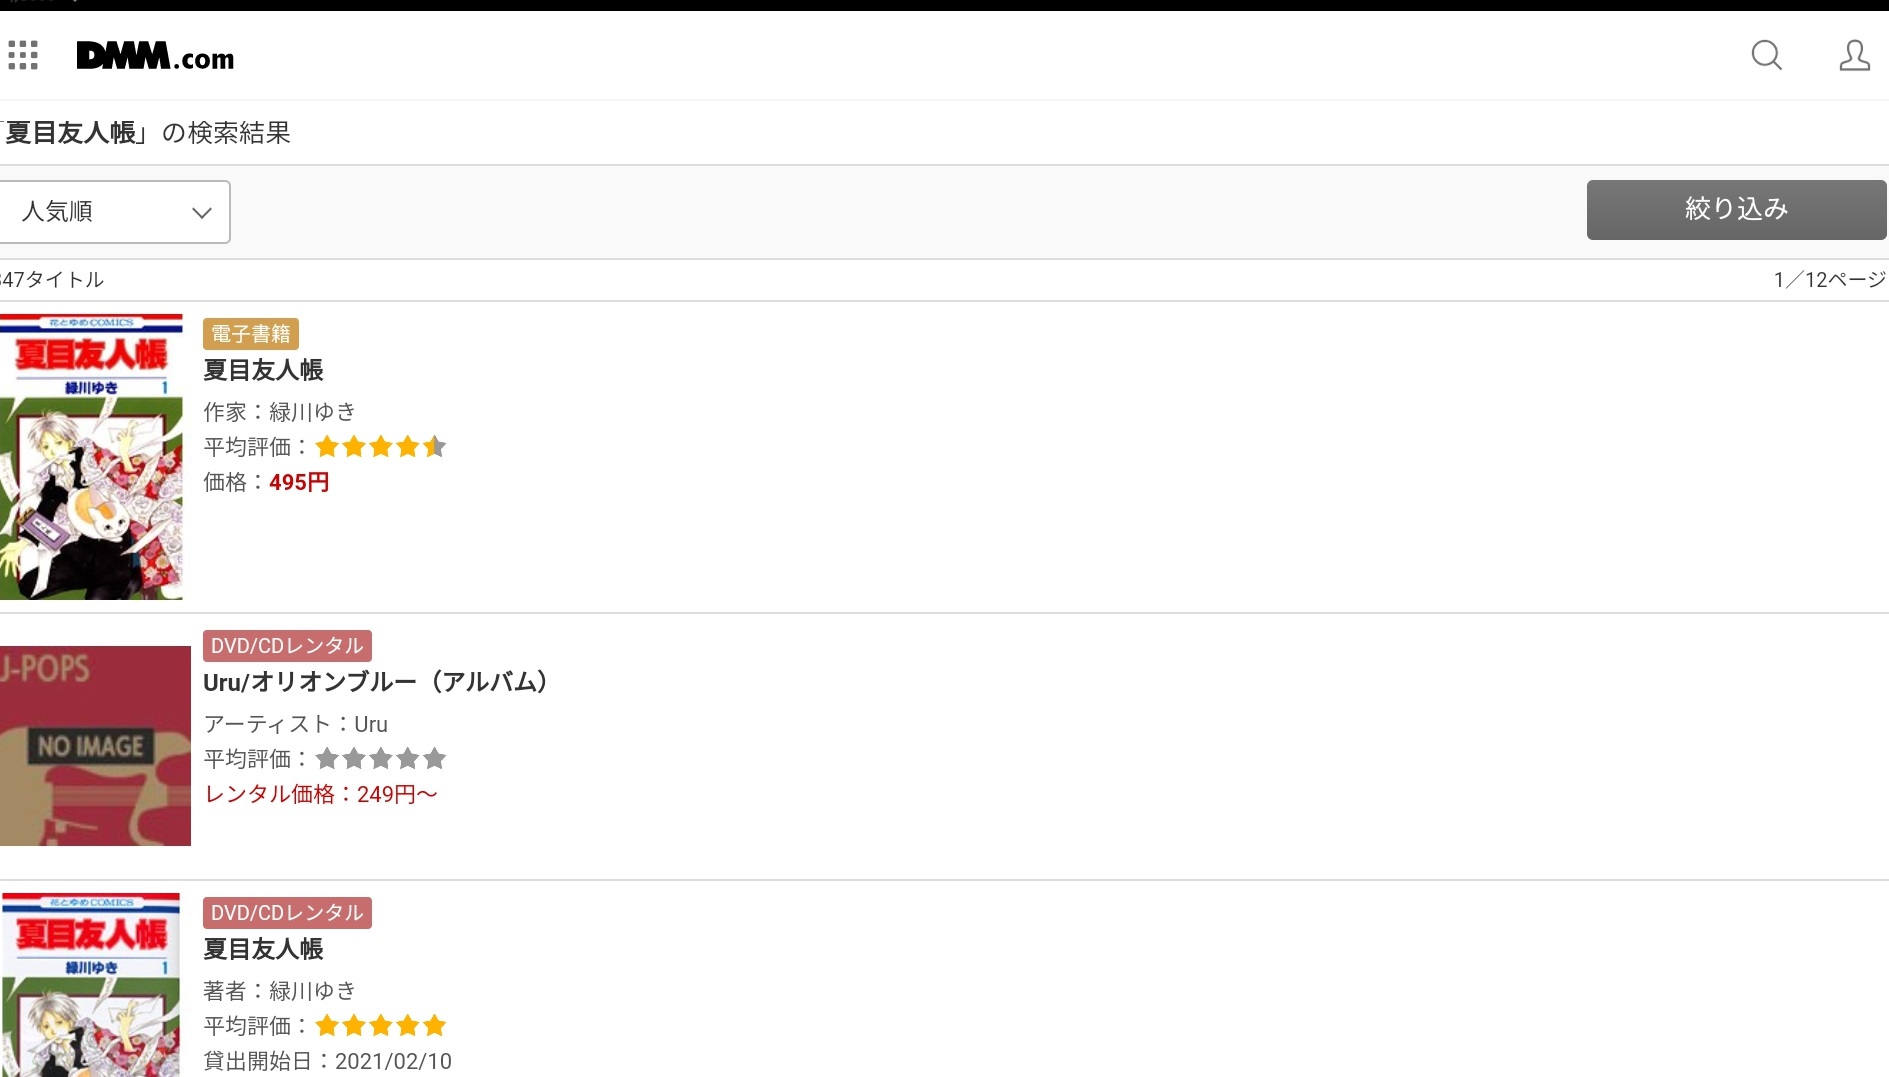The width and height of the screenshot is (1889, 1077).
Task: Click the レンタル価格：249円〜 price text
Action: (321, 794)
